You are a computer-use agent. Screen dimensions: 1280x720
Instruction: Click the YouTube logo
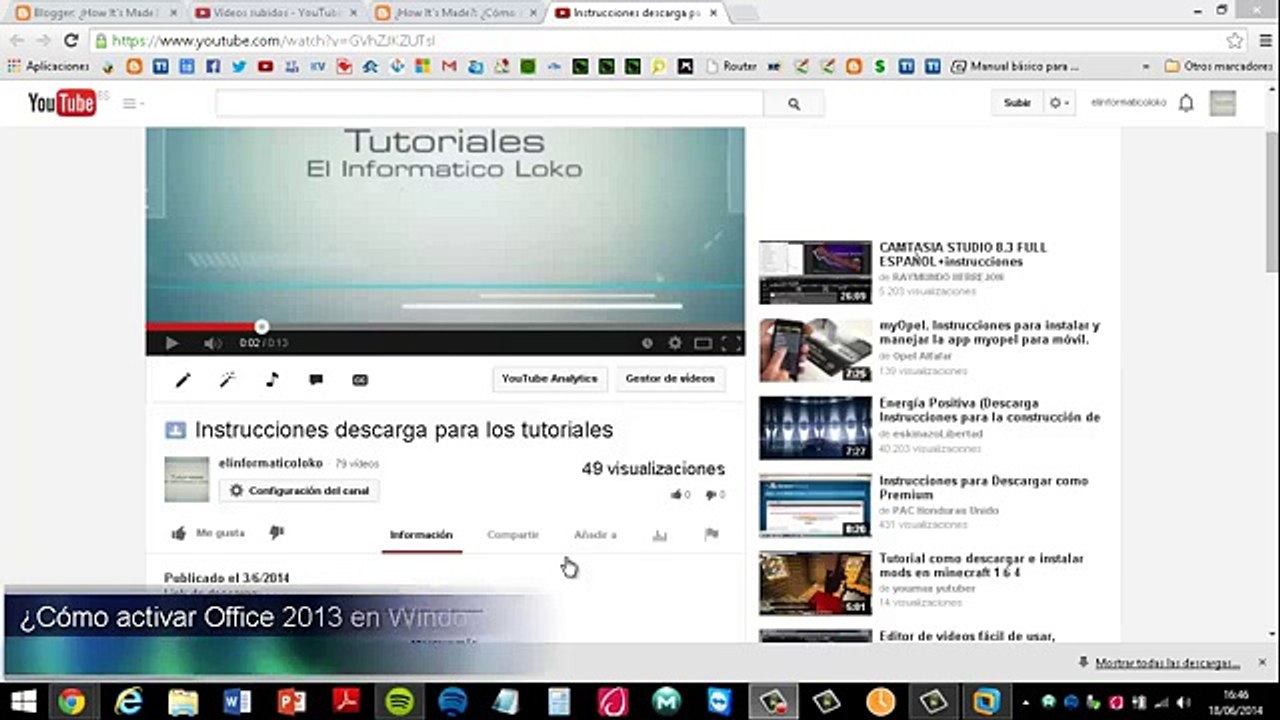tap(62, 102)
